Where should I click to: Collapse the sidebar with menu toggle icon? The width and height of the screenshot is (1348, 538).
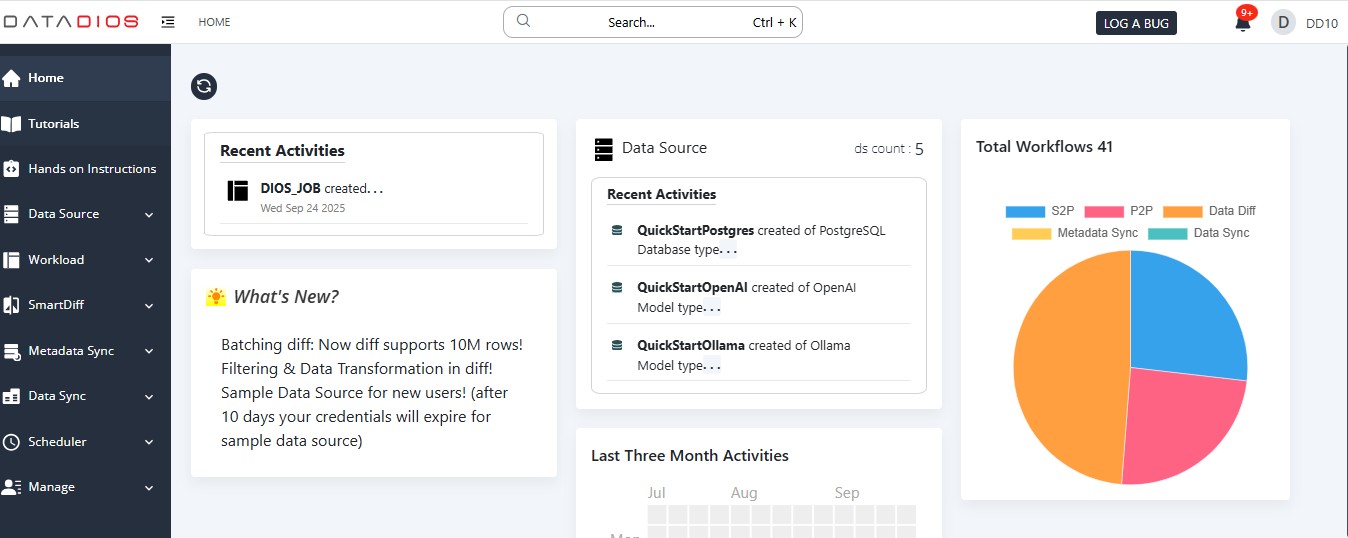coord(168,22)
